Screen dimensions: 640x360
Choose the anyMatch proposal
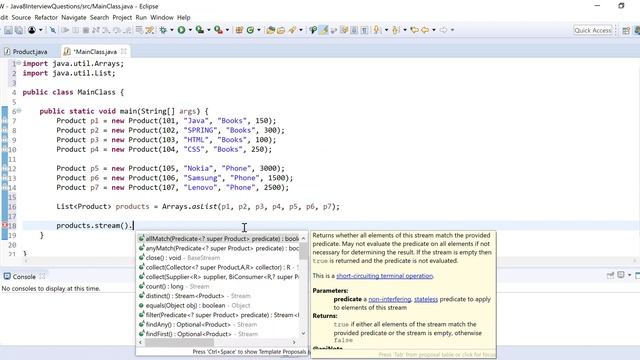[x=219, y=248]
